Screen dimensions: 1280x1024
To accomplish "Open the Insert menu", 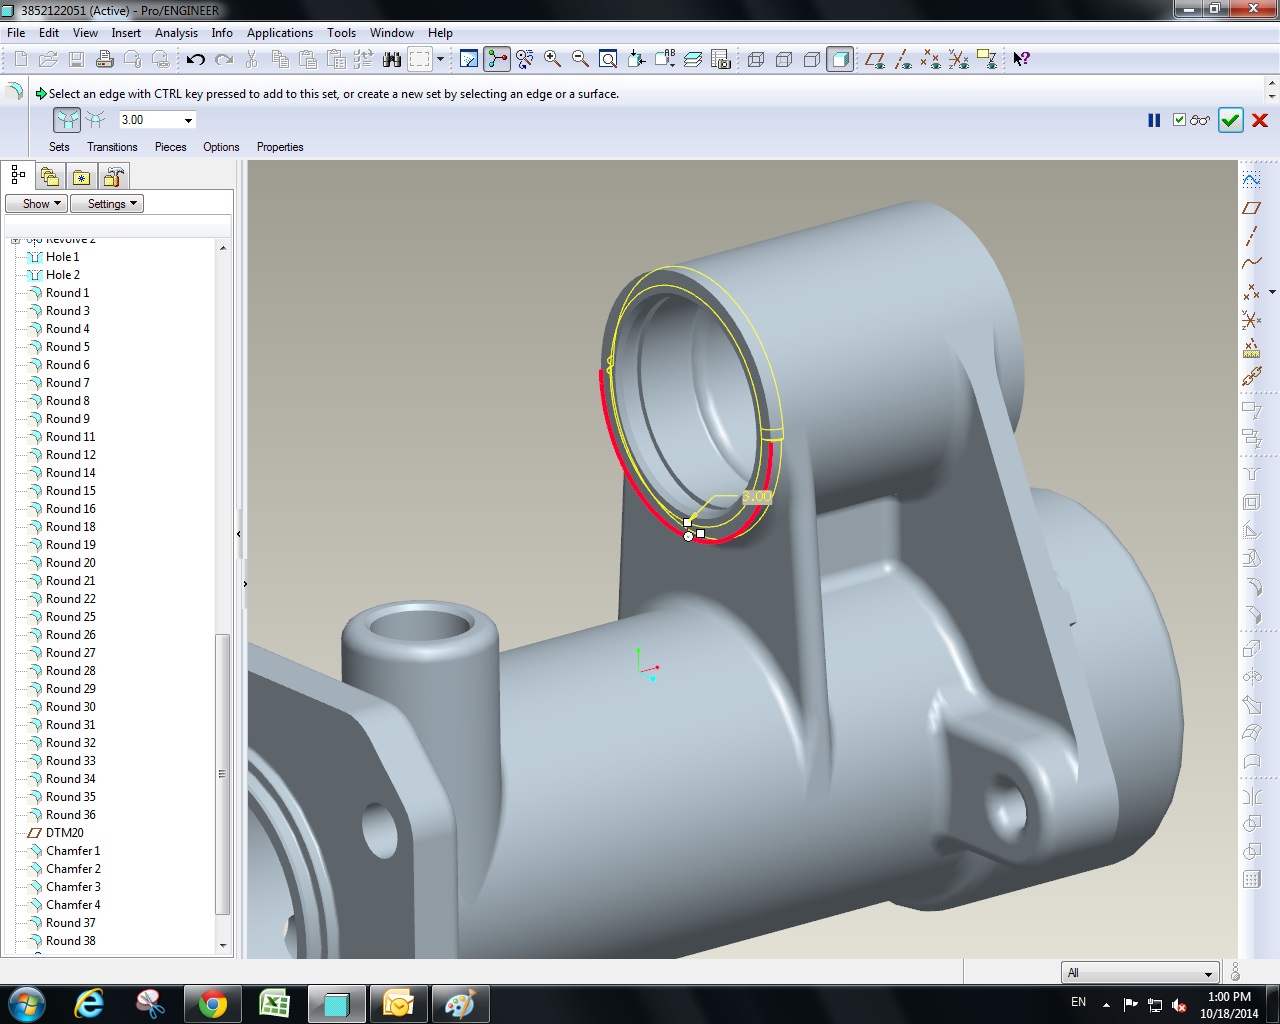I will point(126,33).
